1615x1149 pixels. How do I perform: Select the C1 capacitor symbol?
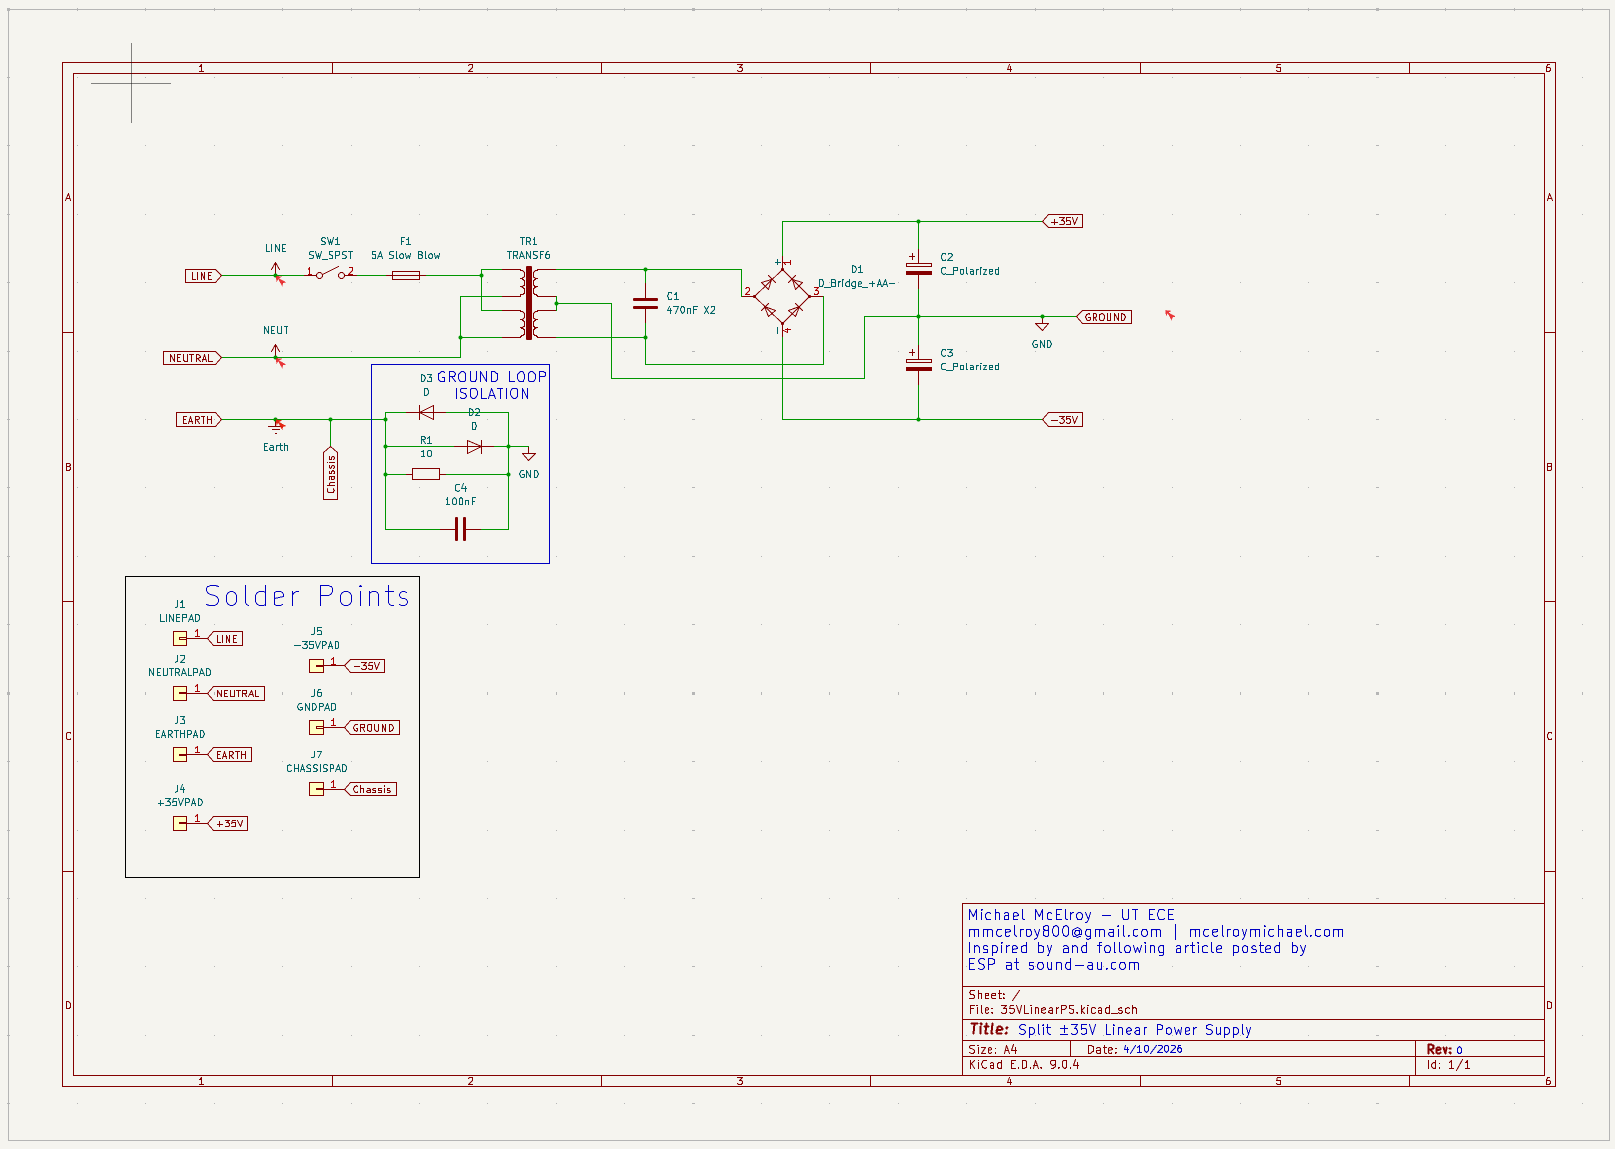click(x=645, y=303)
